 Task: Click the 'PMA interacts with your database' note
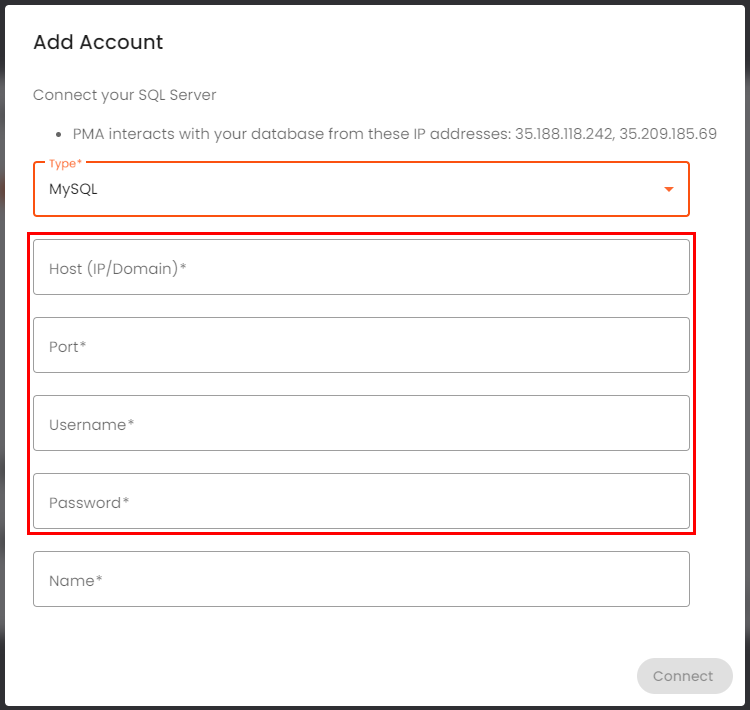(x=290, y=133)
